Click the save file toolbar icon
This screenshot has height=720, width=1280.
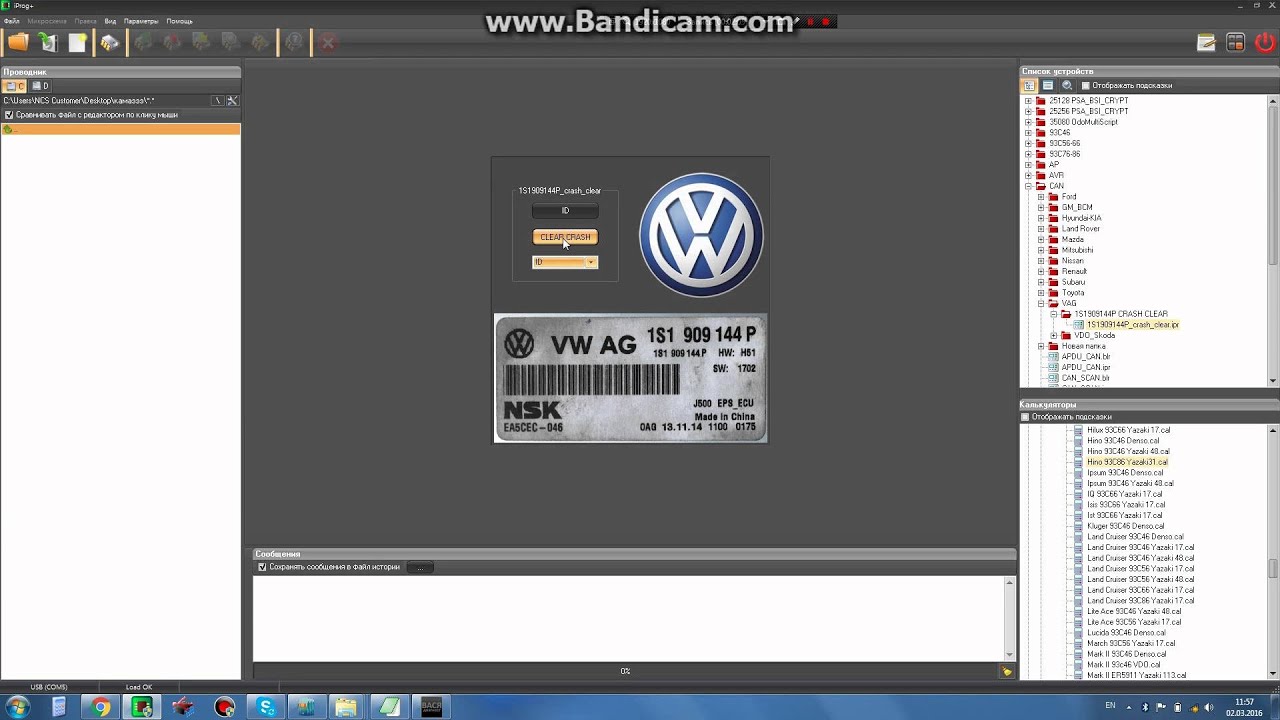point(47,42)
